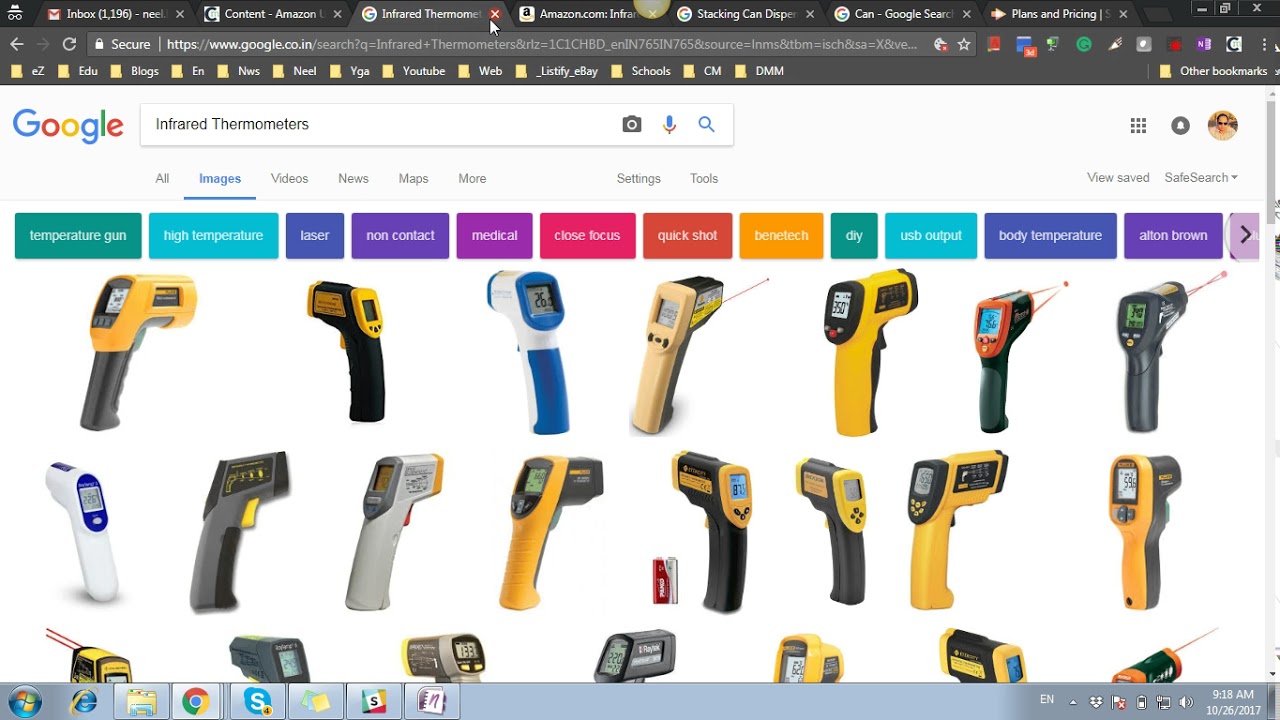This screenshot has width=1280, height=720.
Task: Click the search text field
Action: point(380,124)
